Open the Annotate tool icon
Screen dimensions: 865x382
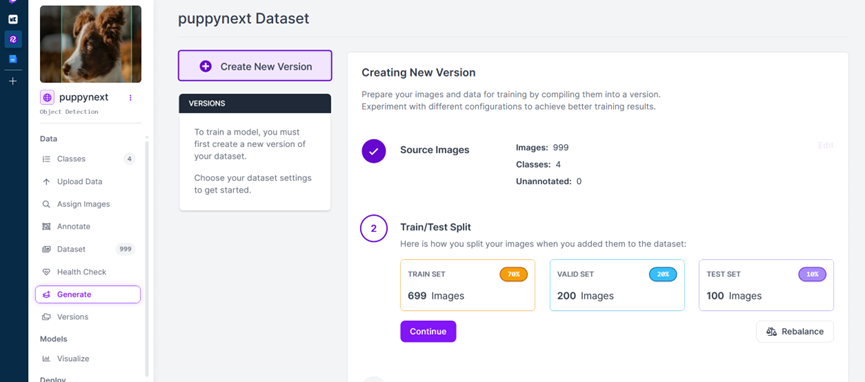tap(46, 227)
